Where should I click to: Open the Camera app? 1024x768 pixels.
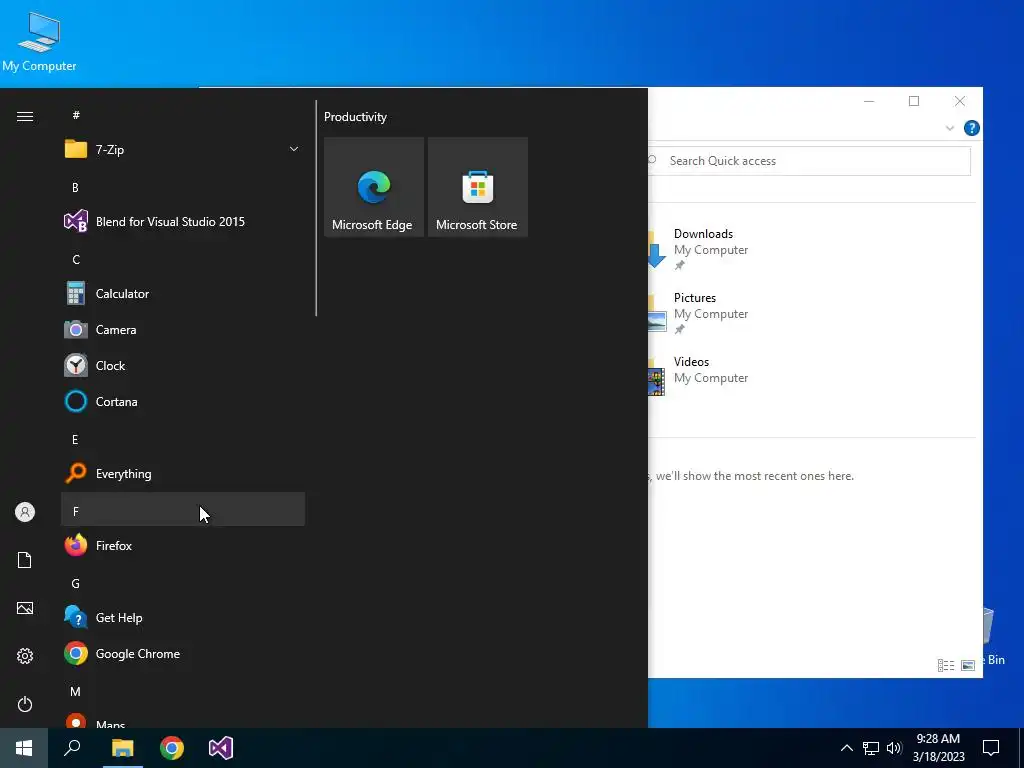click(184, 330)
